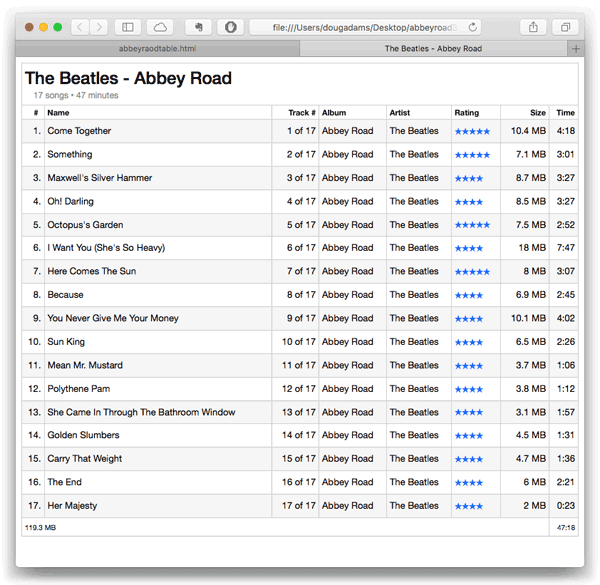The width and height of the screenshot is (600, 585).
Task: Select Octopus's Garden song name
Action: point(85,225)
